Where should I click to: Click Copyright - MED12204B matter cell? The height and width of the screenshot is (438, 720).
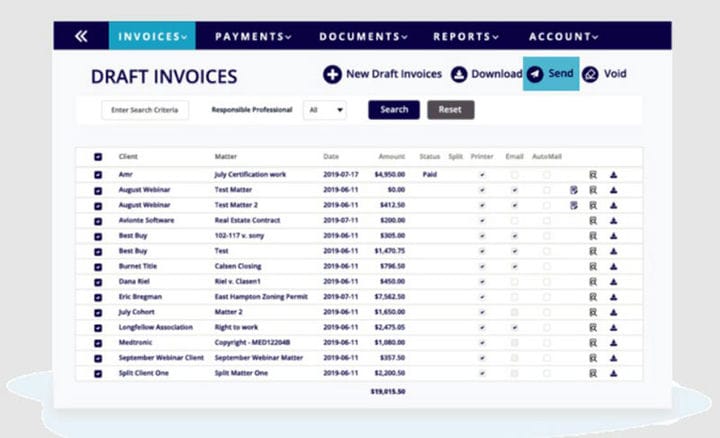[252, 343]
